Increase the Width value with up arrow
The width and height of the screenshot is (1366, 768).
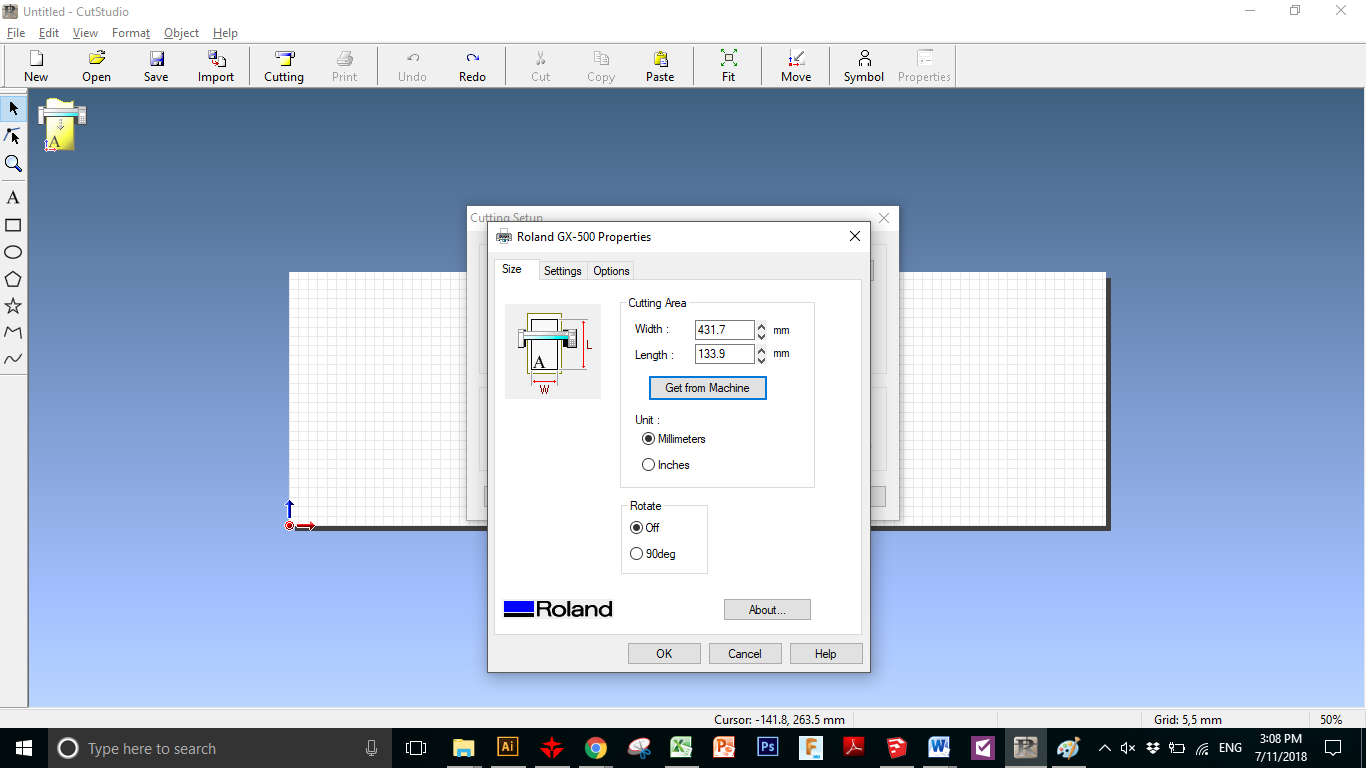762,326
